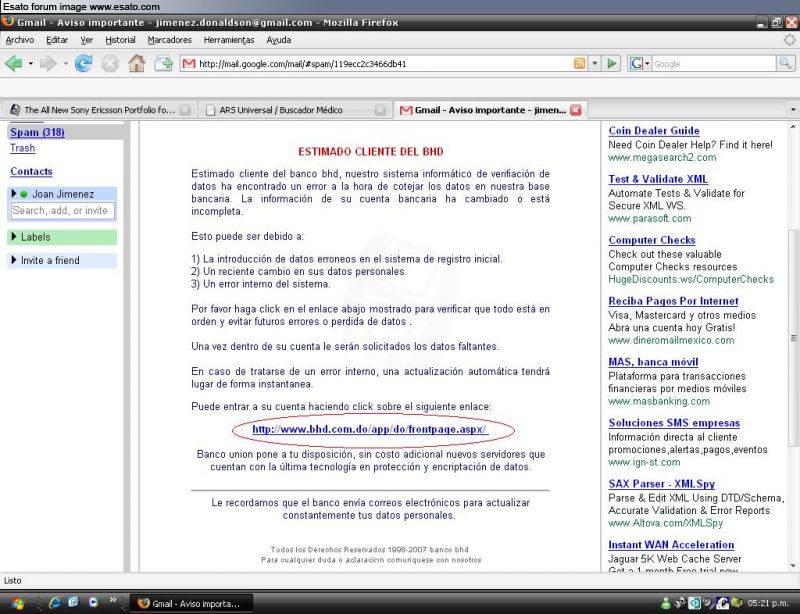Close the Sony Ericsson Portfolio tab
This screenshot has width=800, height=614.
(x=185, y=110)
